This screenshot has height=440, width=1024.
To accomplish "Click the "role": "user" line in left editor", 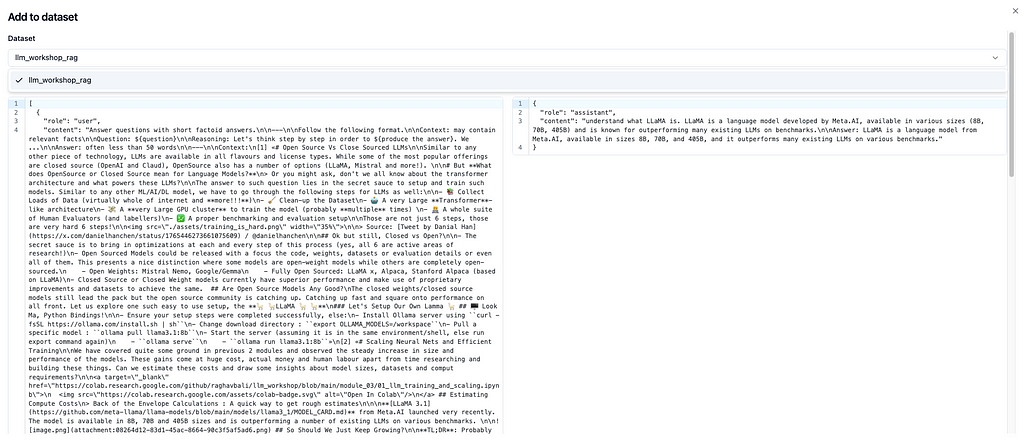I will (x=71, y=121).
